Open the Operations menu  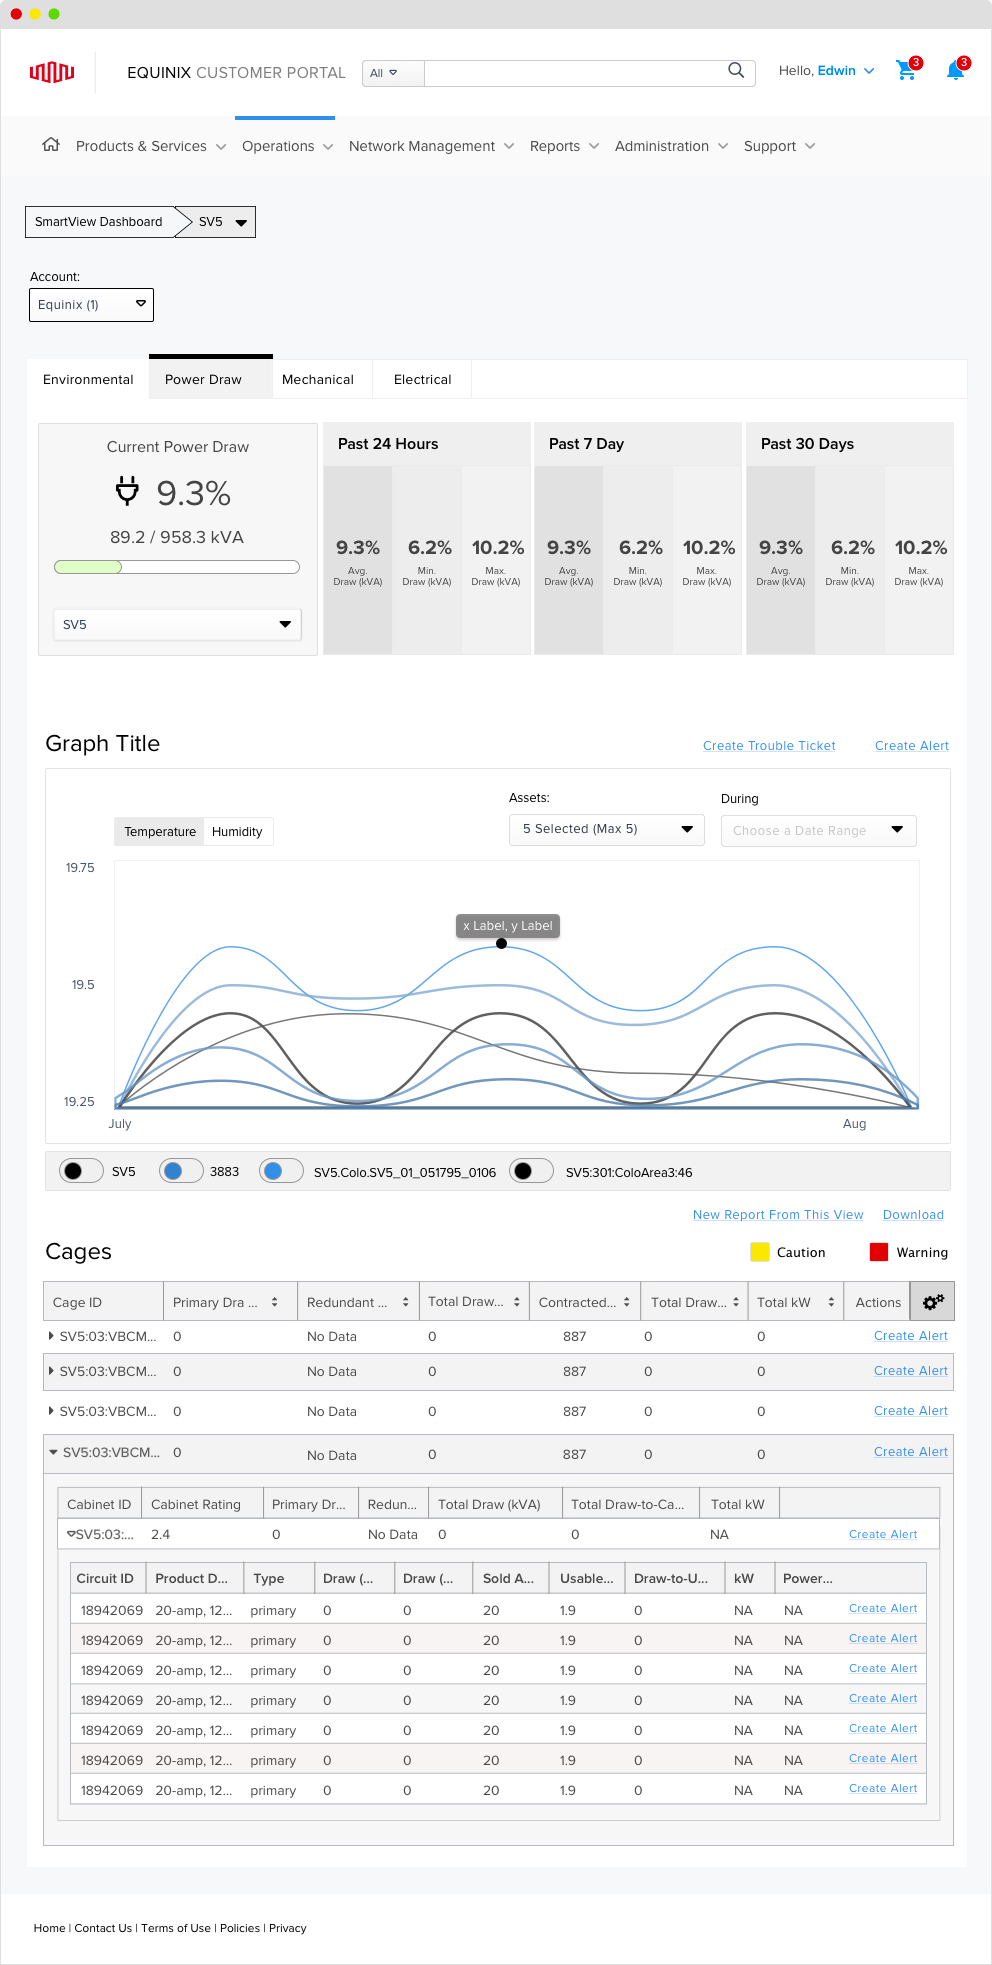coord(287,146)
